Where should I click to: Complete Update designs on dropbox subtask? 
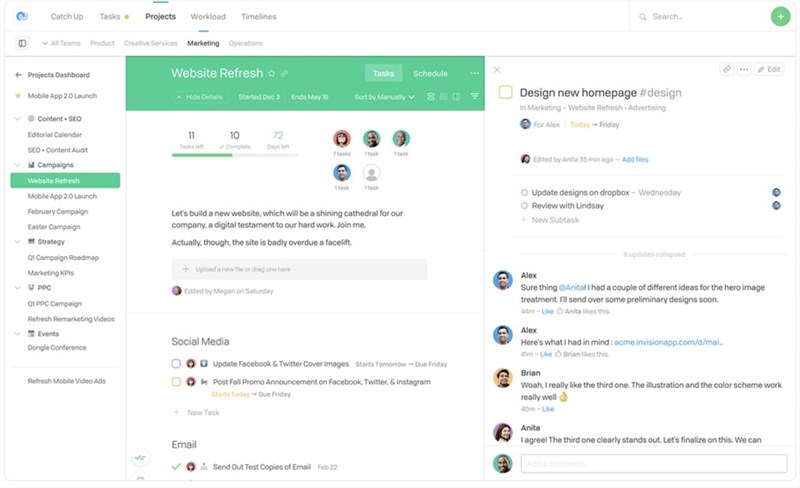(524, 192)
